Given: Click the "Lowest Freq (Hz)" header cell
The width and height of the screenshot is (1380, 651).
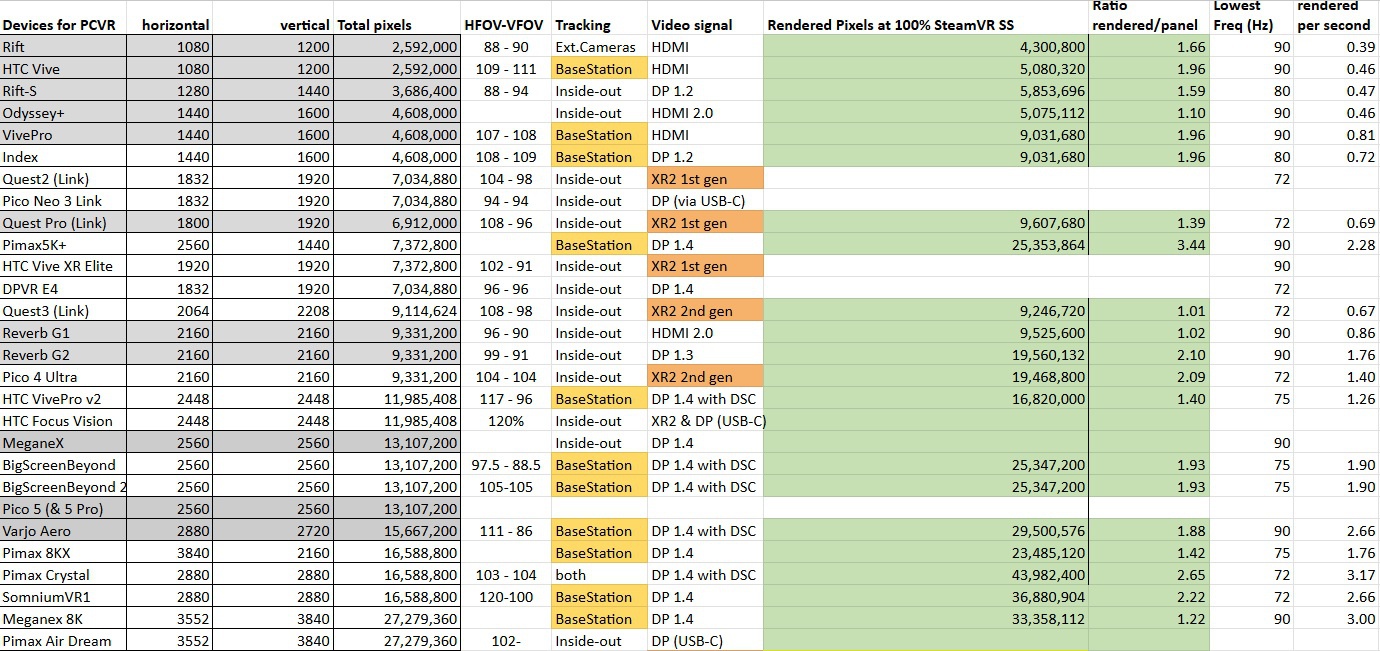Looking at the screenshot, I should 1252,17.
